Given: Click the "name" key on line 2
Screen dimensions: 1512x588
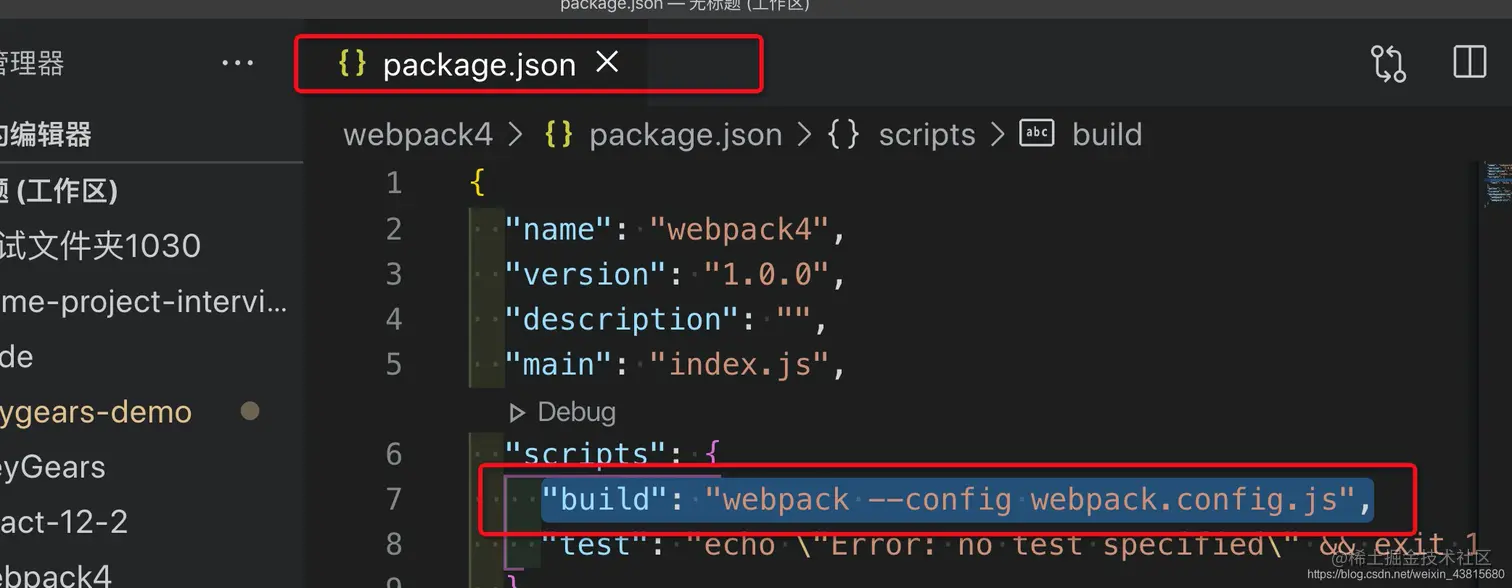Looking at the screenshot, I should pyautogui.click(x=558, y=229).
